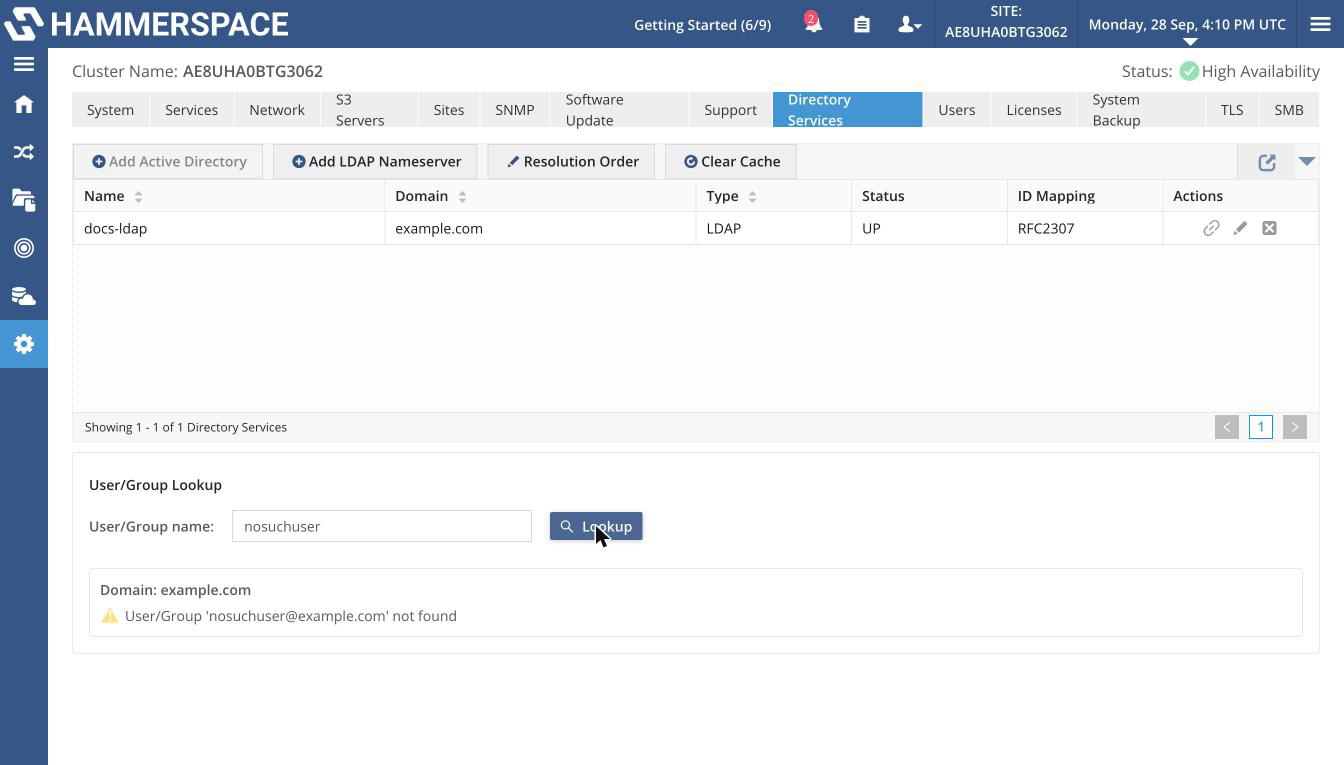Open the target sidebar icon
Viewport: 1344px width, 765px height.
[x=24, y=248]
